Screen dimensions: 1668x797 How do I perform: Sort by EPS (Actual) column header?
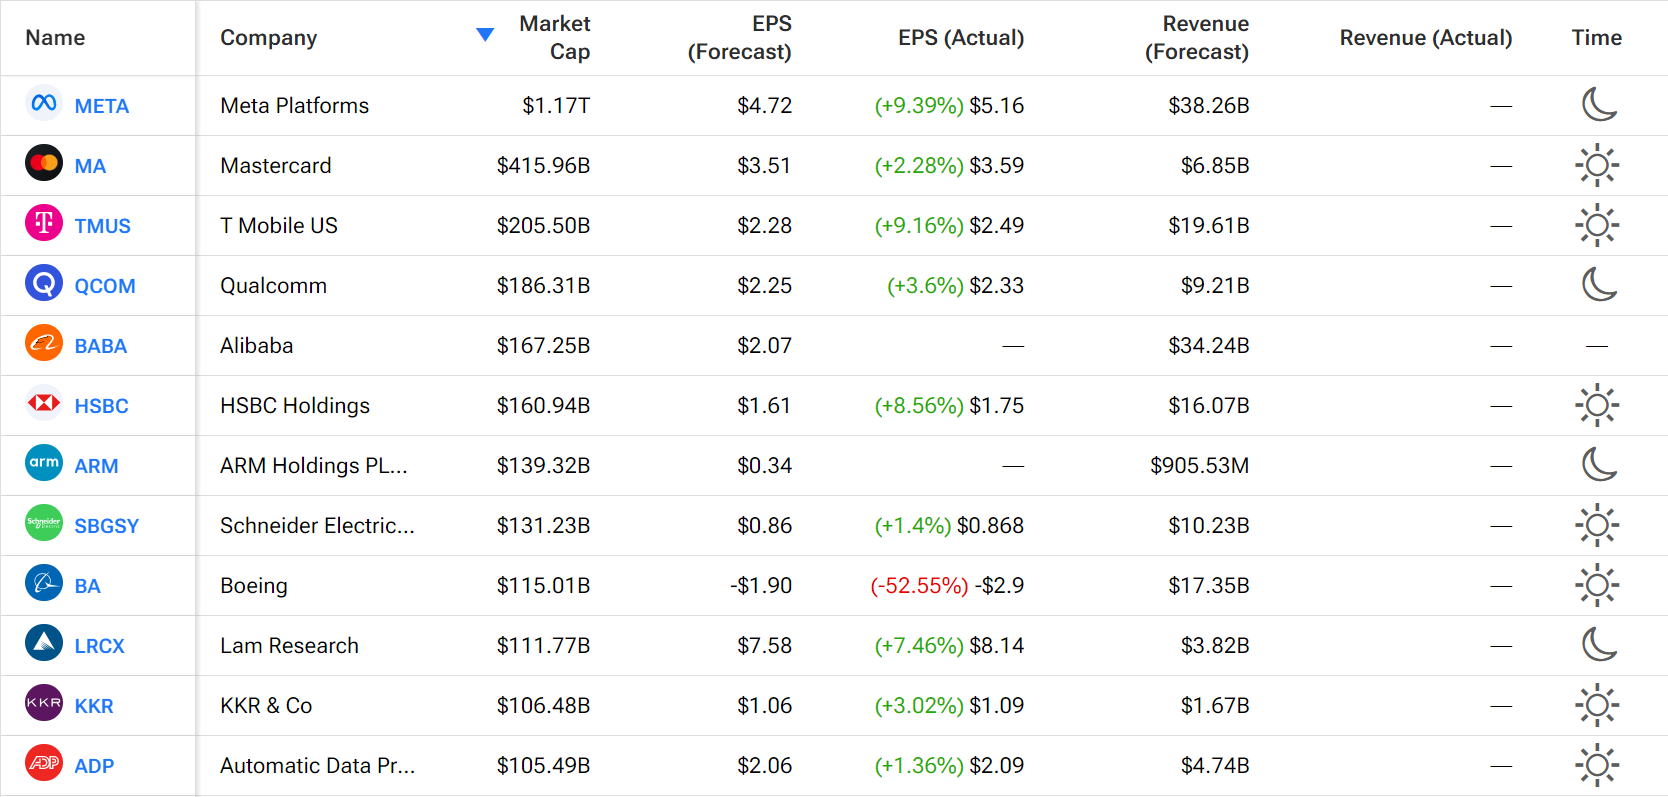[x=961, y=38]
